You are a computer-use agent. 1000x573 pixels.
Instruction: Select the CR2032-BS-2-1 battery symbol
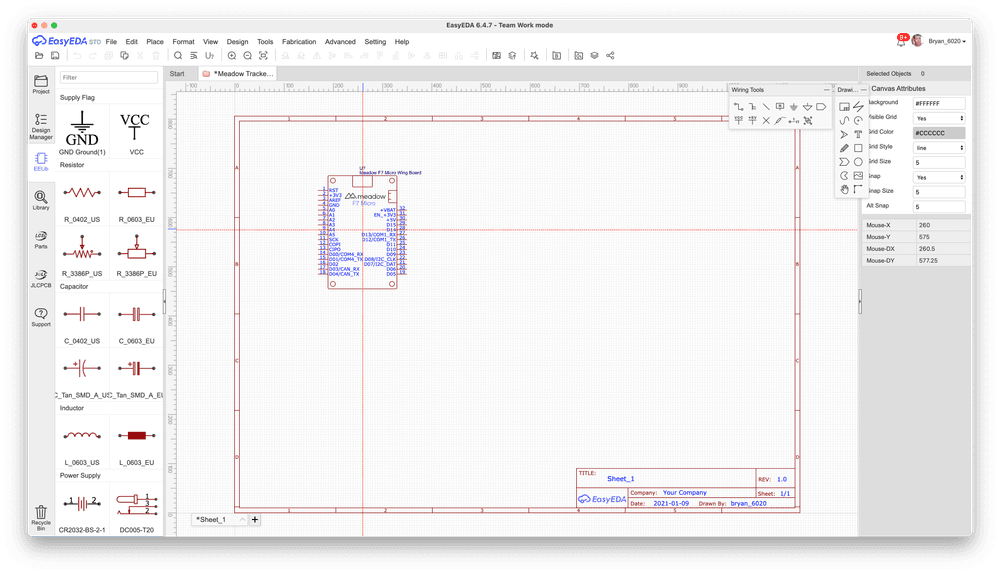[82, 510]
